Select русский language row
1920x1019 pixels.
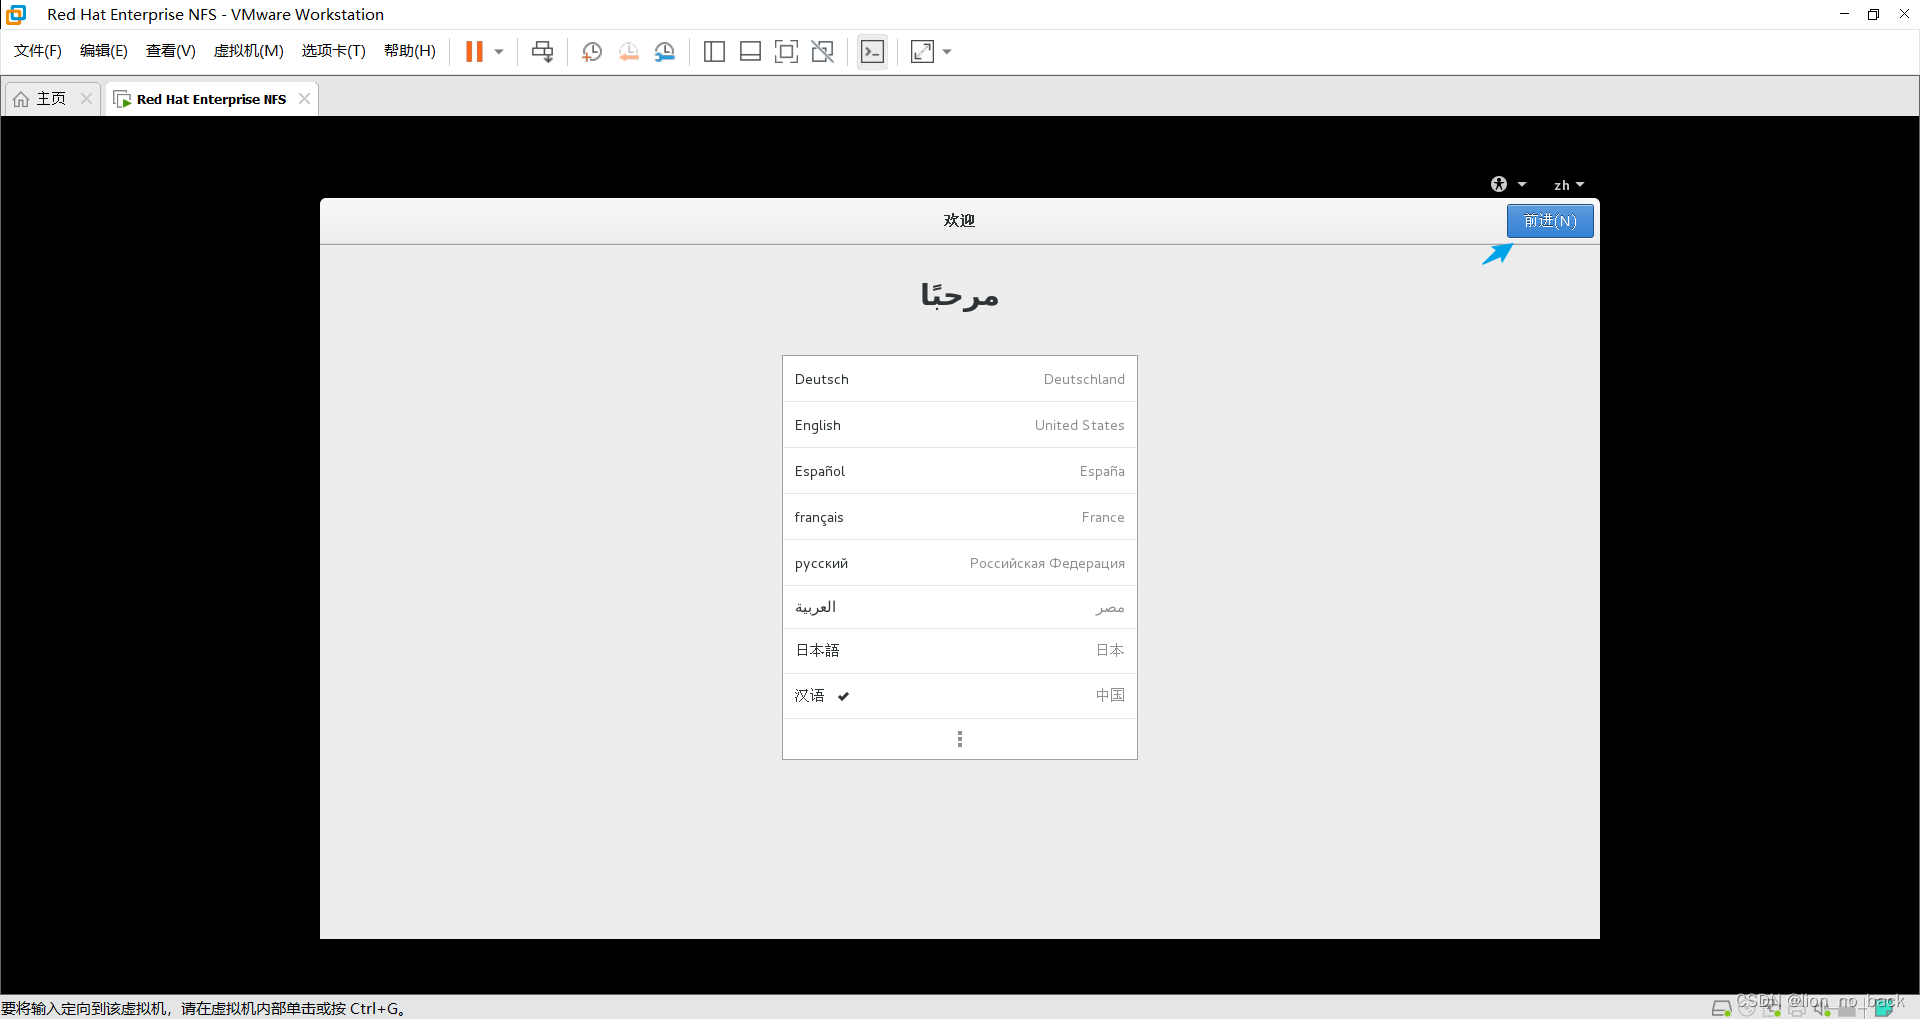[x=960, y=563]
